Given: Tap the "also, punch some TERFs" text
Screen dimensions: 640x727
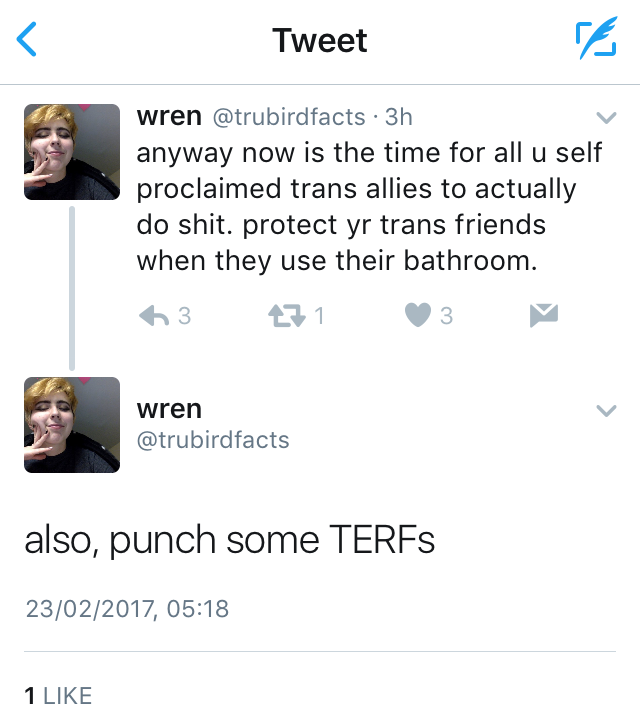Looking at the screenshot, I should [230, 540].
